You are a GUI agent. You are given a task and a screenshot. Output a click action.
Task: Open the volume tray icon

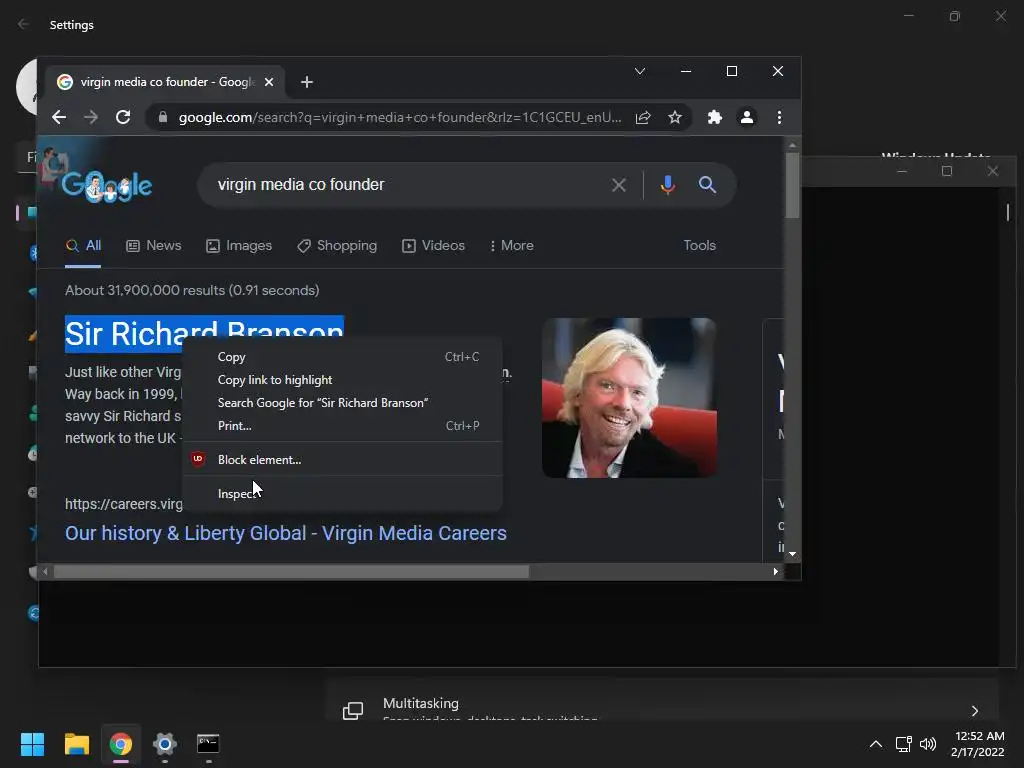(928, 744)
